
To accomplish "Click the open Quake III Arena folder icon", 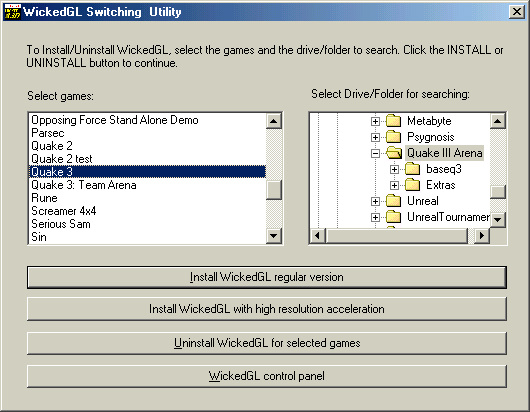I will coord(394,153).
